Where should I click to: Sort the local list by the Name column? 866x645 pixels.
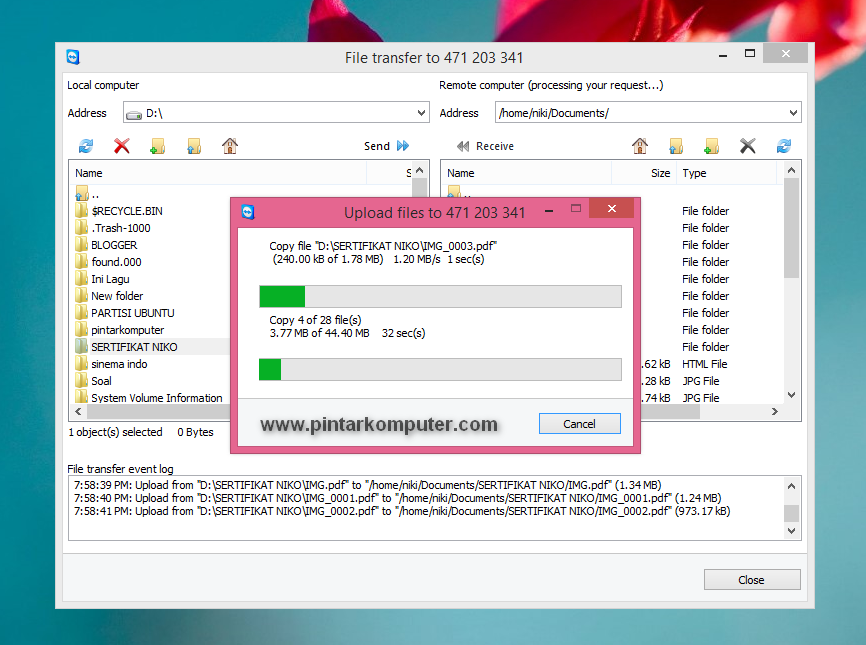click(x=218, y=173)
